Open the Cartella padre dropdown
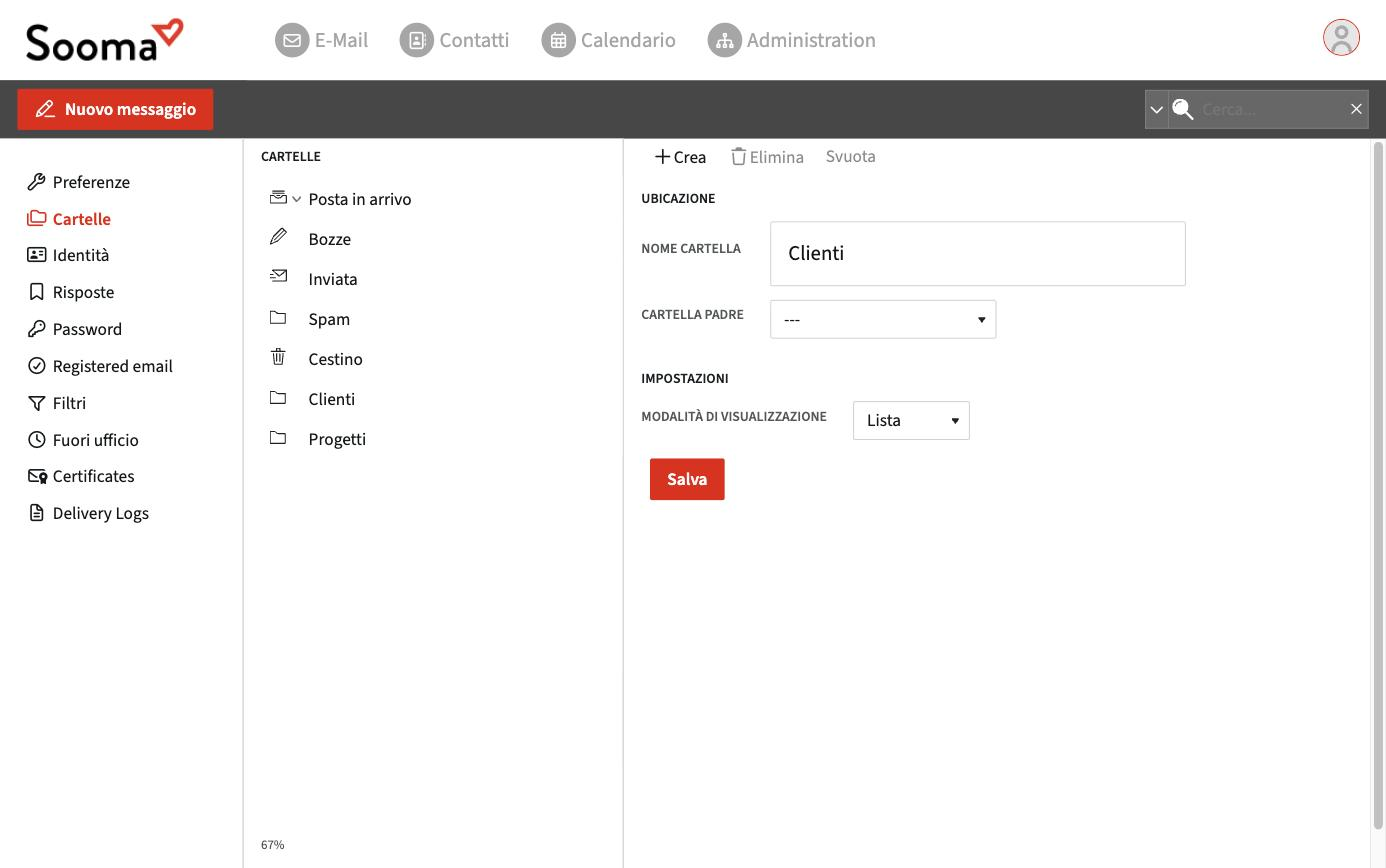 pos(883,319)
